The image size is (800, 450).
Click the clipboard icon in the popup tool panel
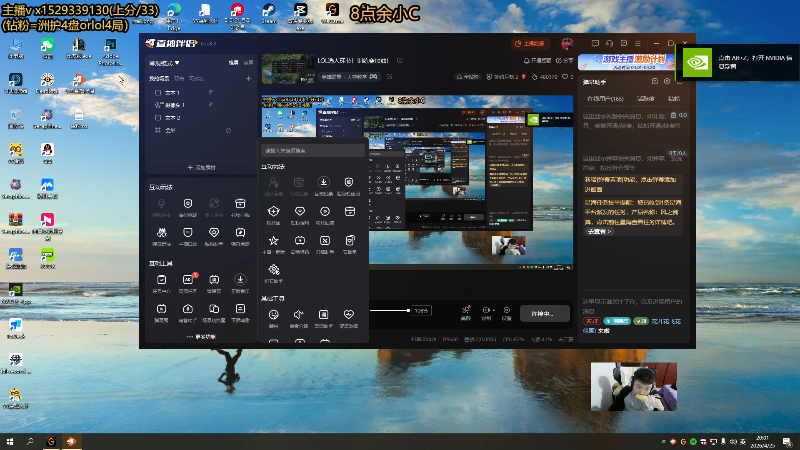pos(350,240)
